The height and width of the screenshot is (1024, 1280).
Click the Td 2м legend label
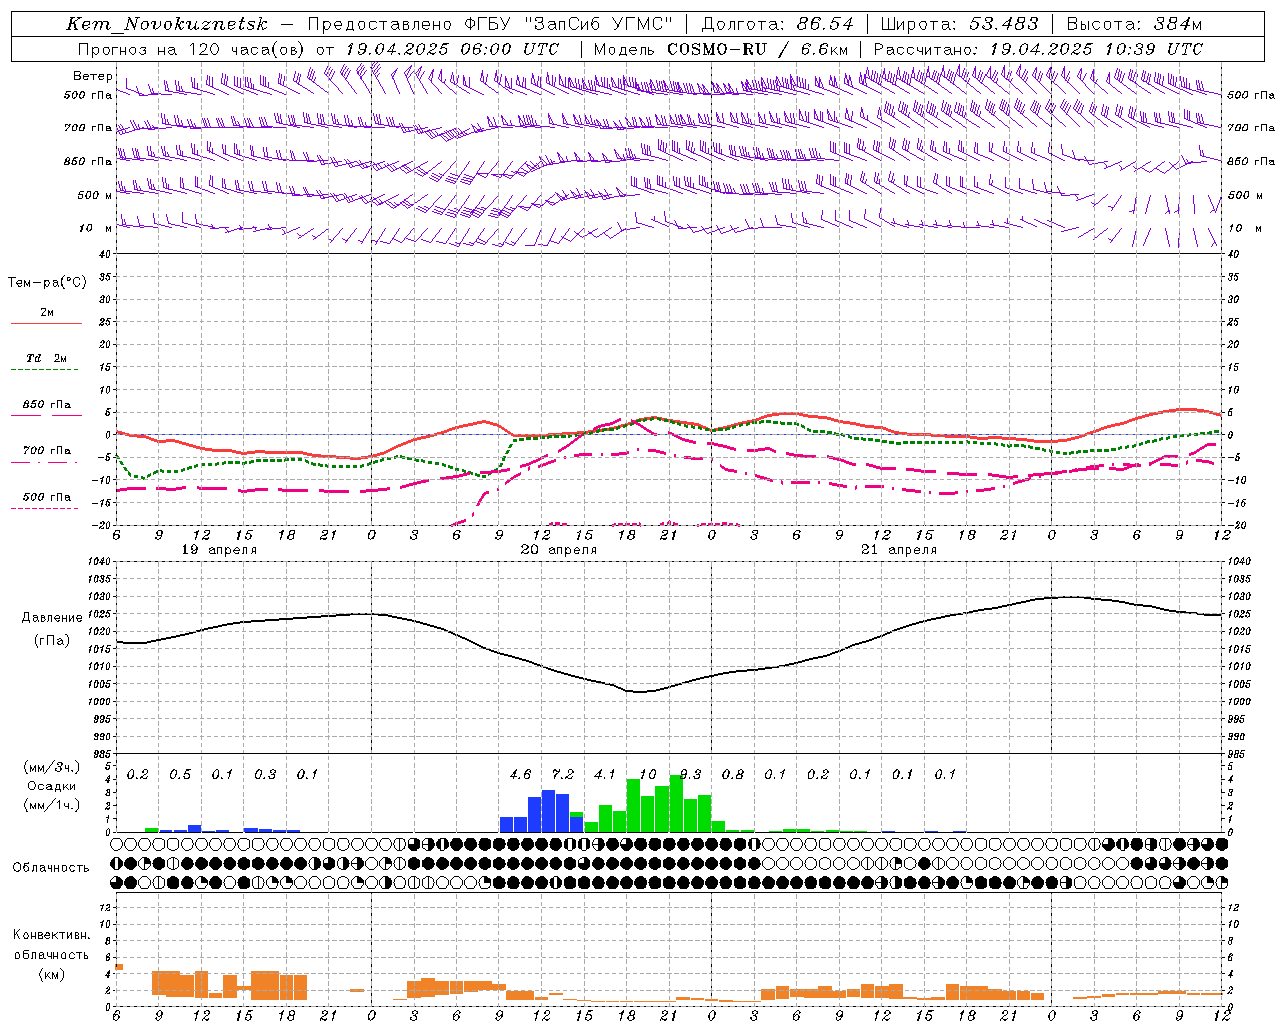point(47,358)
